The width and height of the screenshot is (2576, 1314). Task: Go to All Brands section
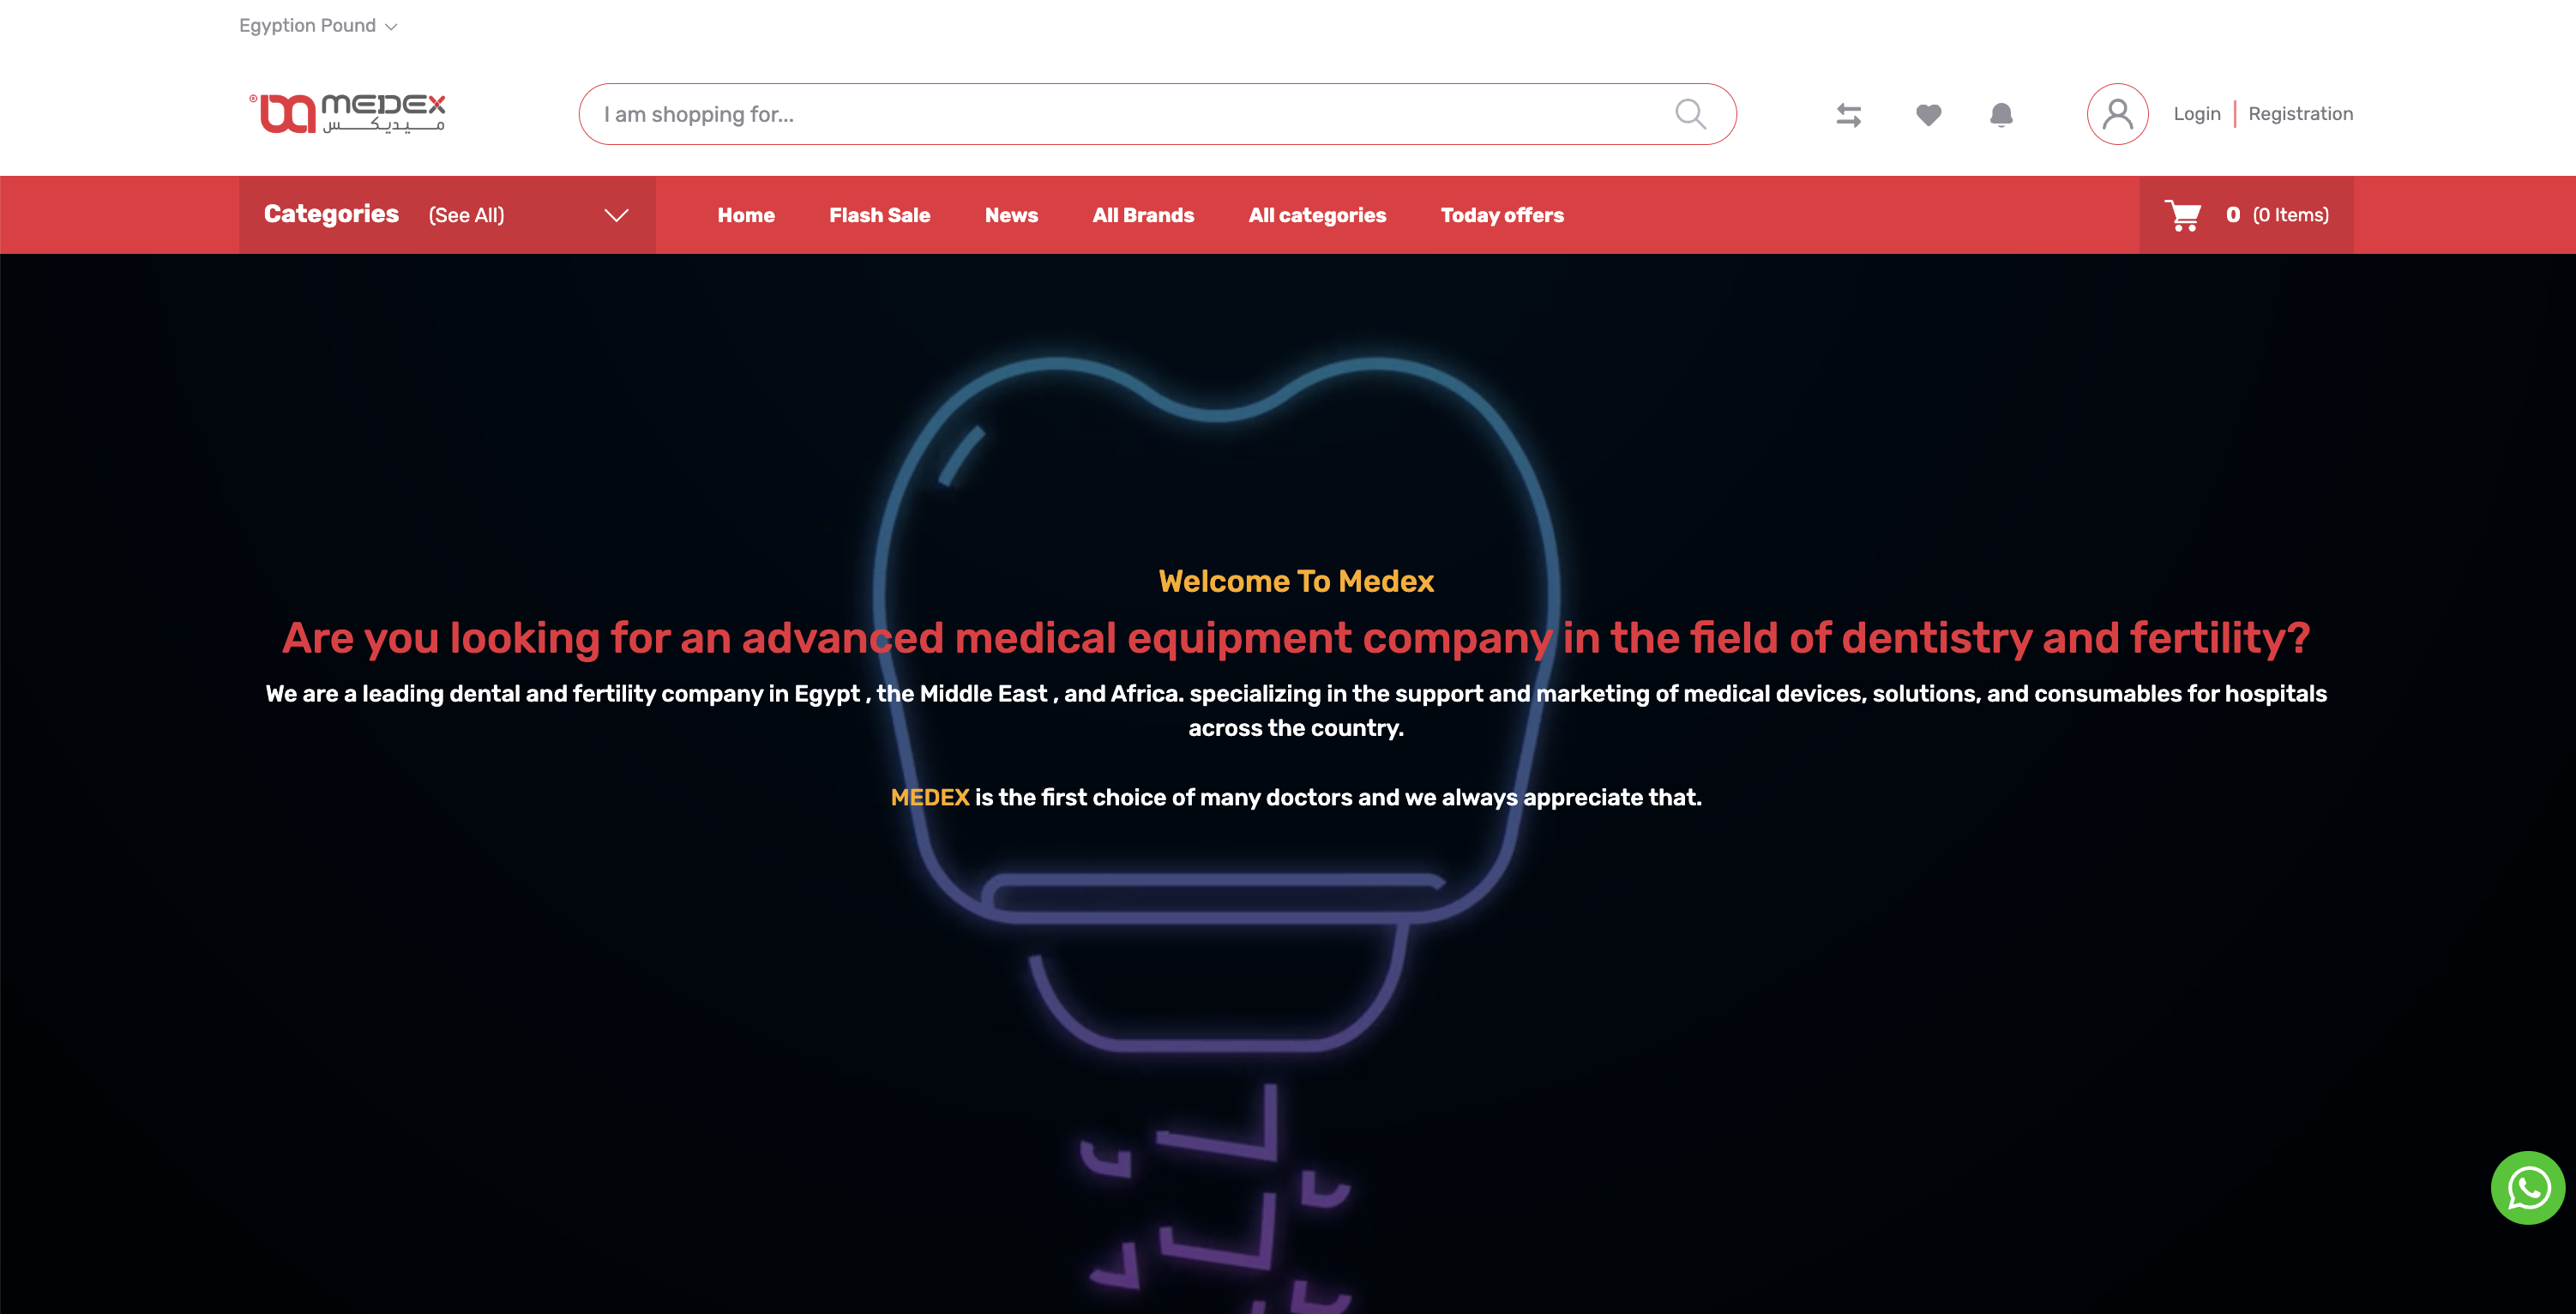[x=1143, y=214]
